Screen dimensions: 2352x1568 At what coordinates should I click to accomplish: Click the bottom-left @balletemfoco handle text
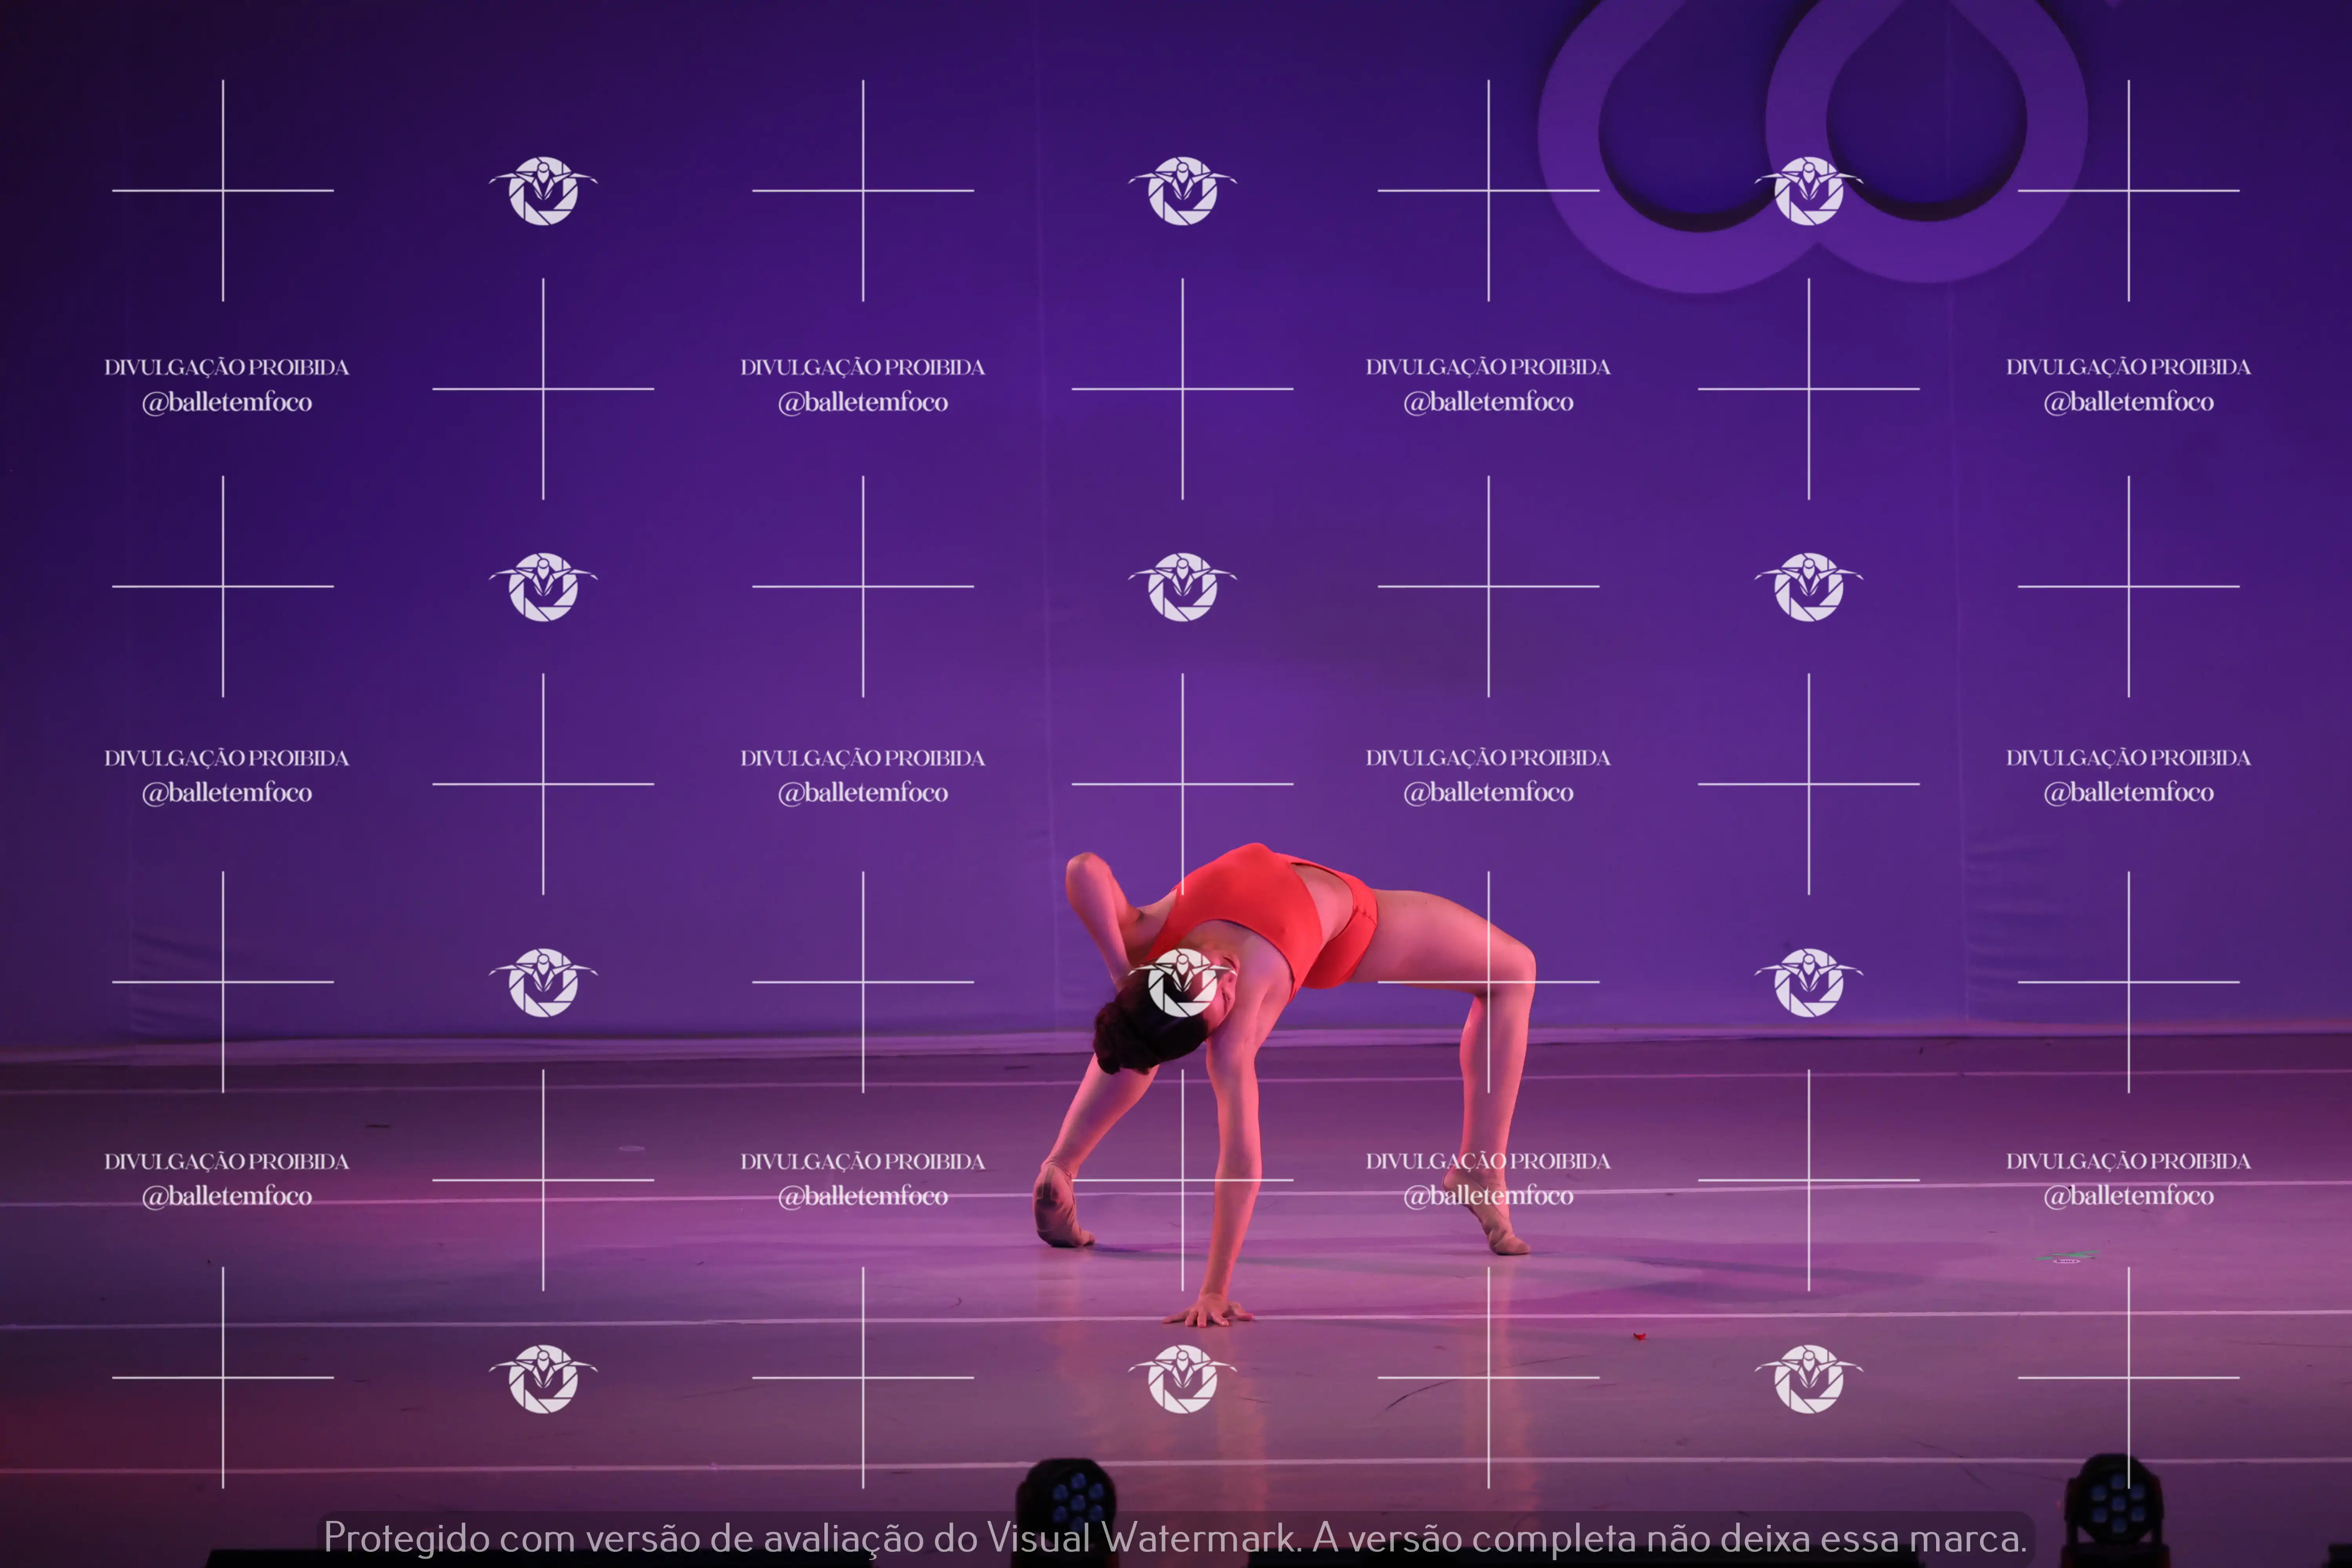click(227, 1196)
